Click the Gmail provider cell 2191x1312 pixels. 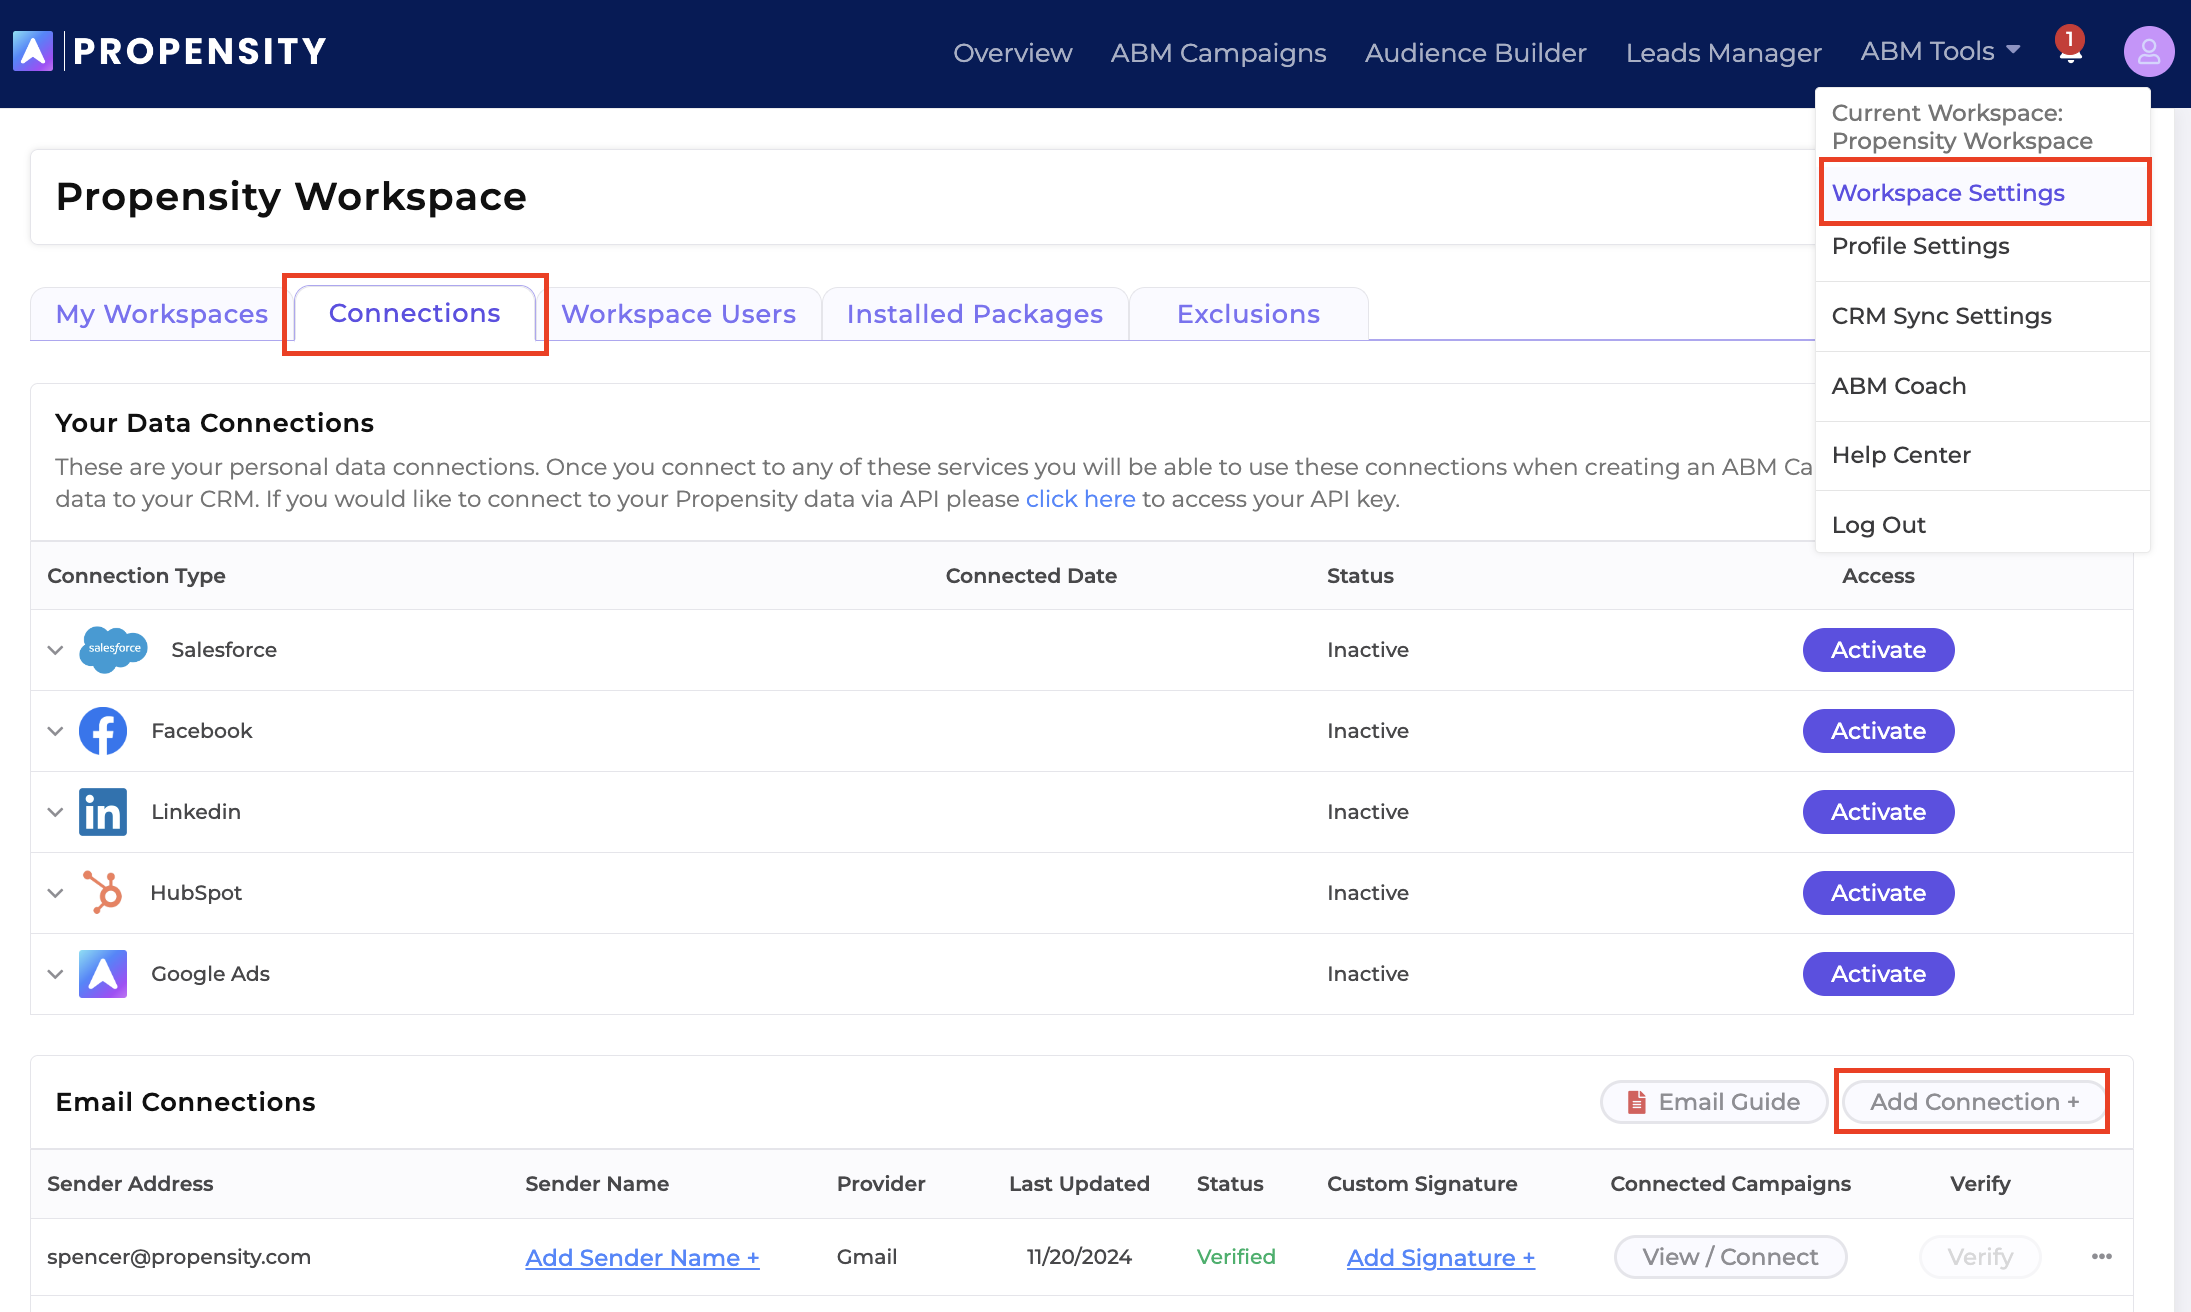[x=866, y=1257]
